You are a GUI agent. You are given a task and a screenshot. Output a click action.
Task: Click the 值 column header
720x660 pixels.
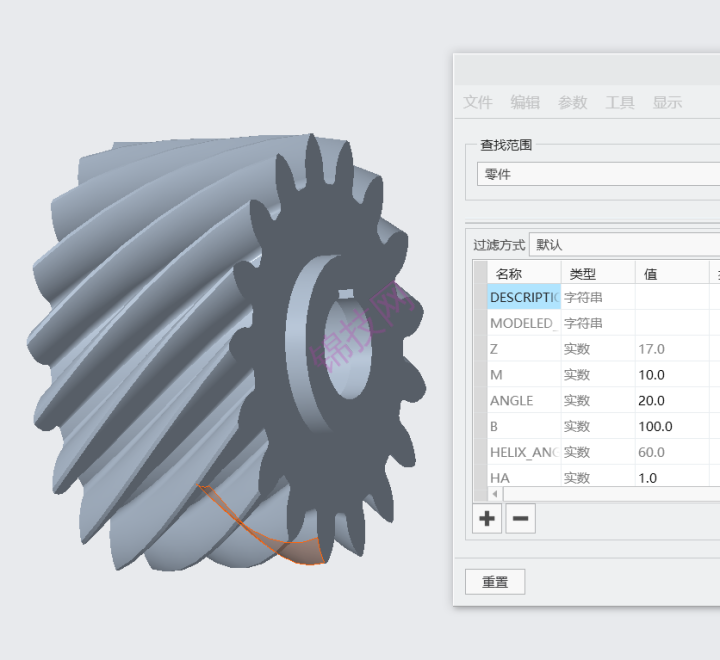click(670, 273)
